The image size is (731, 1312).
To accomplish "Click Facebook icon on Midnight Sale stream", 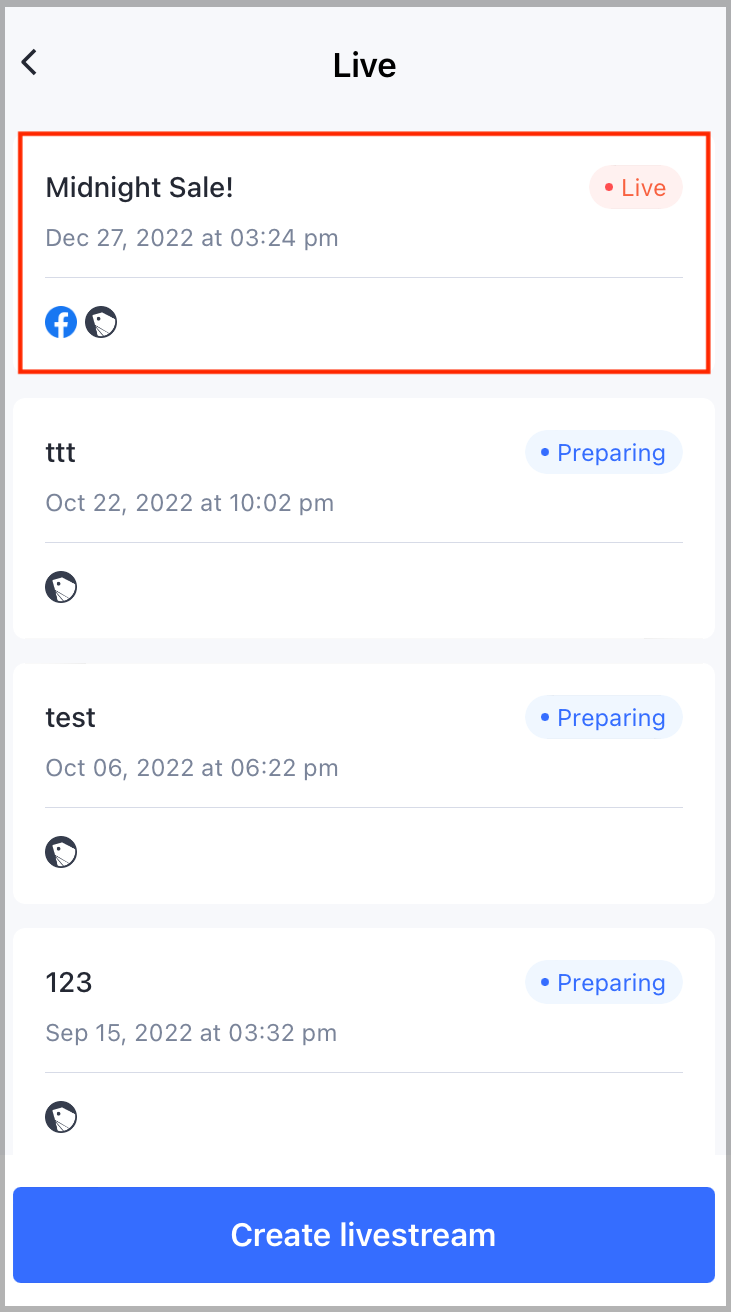I will [x=61, y=322].
